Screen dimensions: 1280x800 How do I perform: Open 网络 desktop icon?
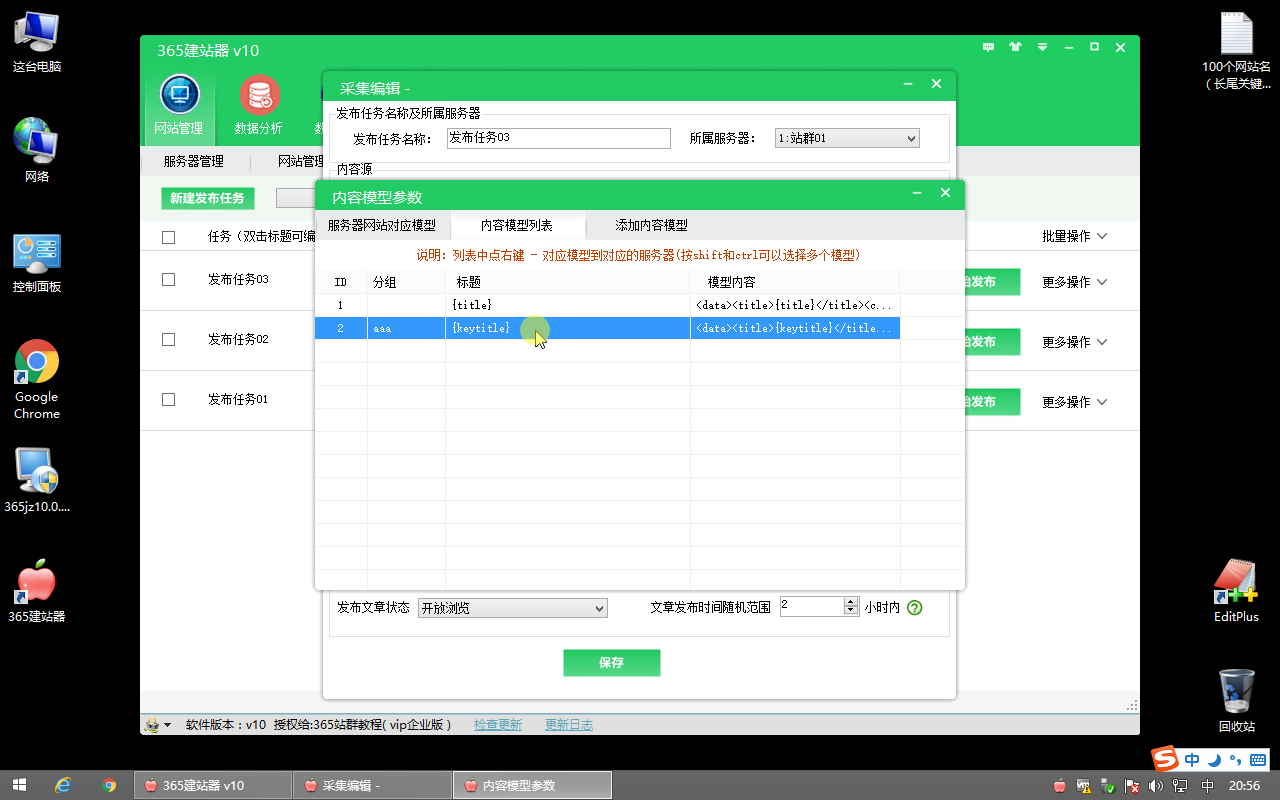[37, 151]
